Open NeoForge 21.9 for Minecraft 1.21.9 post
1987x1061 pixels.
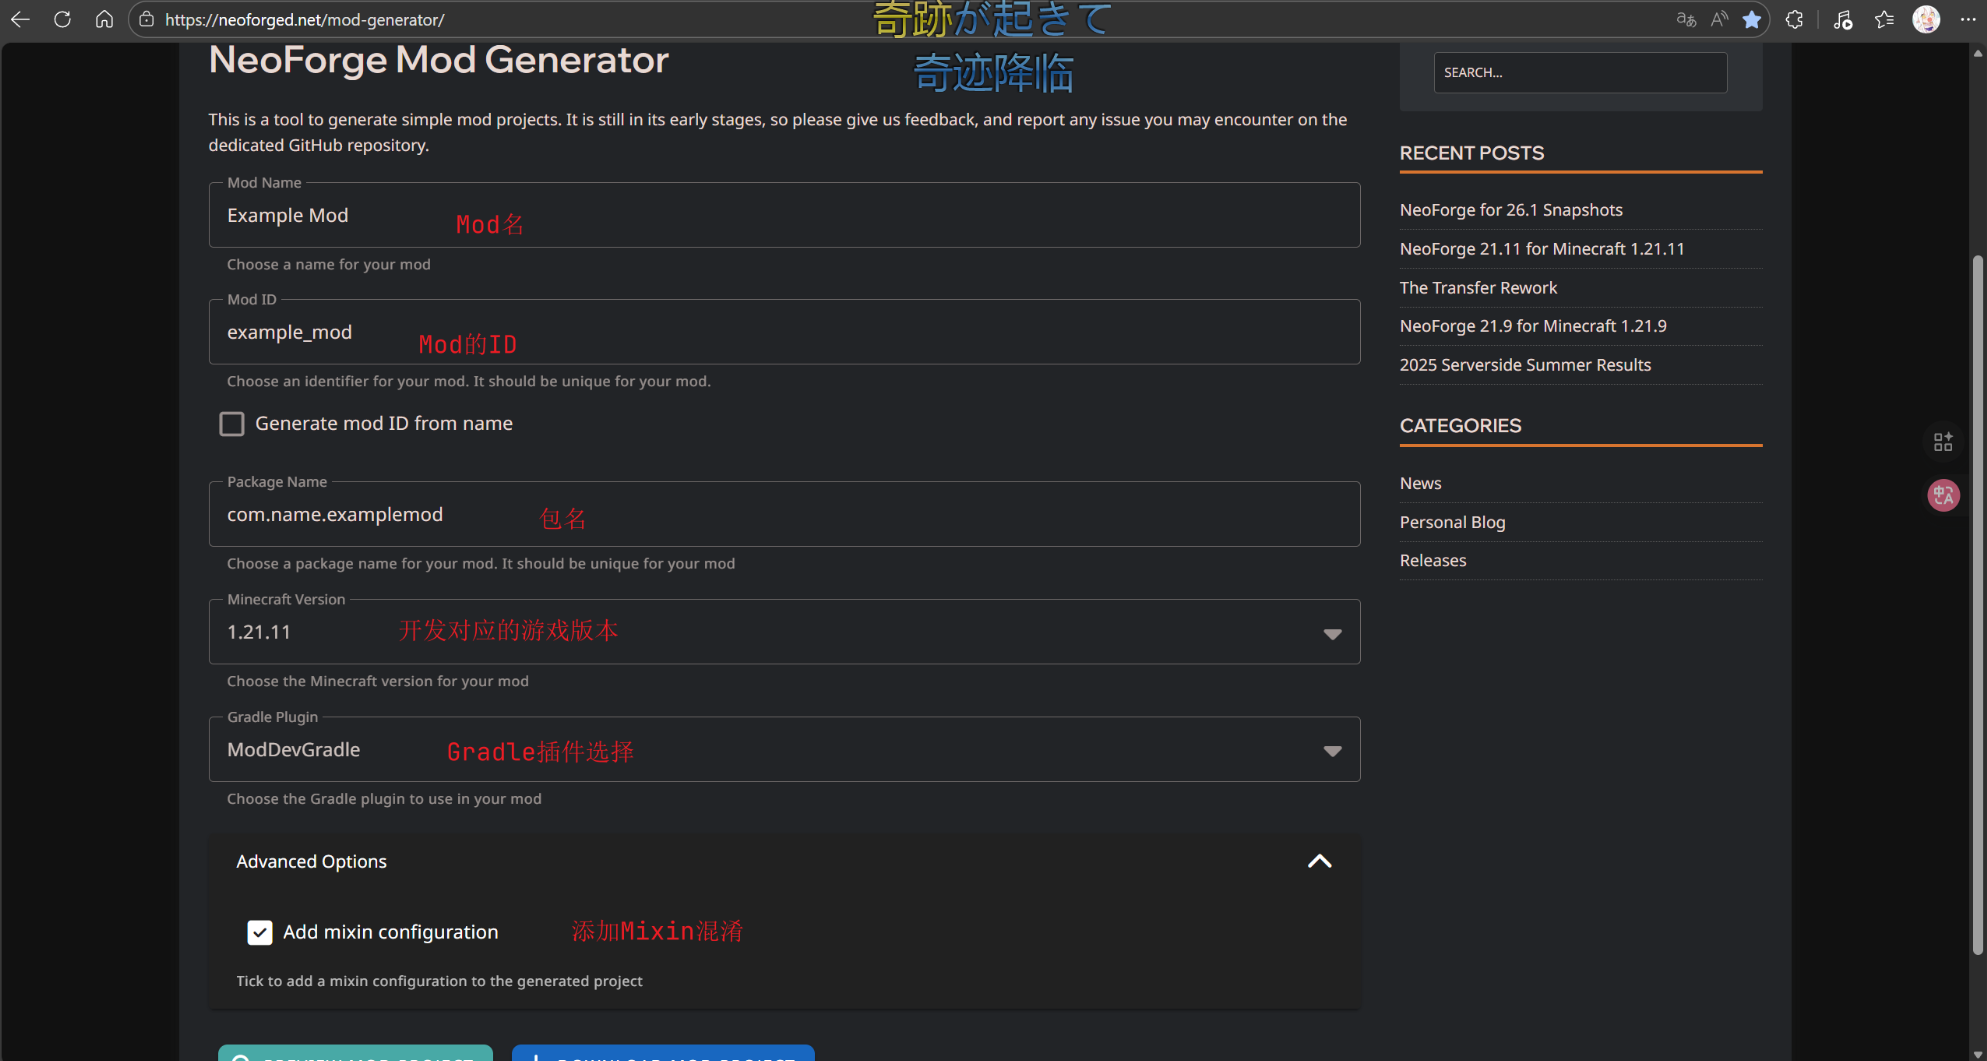(1533, 326)
